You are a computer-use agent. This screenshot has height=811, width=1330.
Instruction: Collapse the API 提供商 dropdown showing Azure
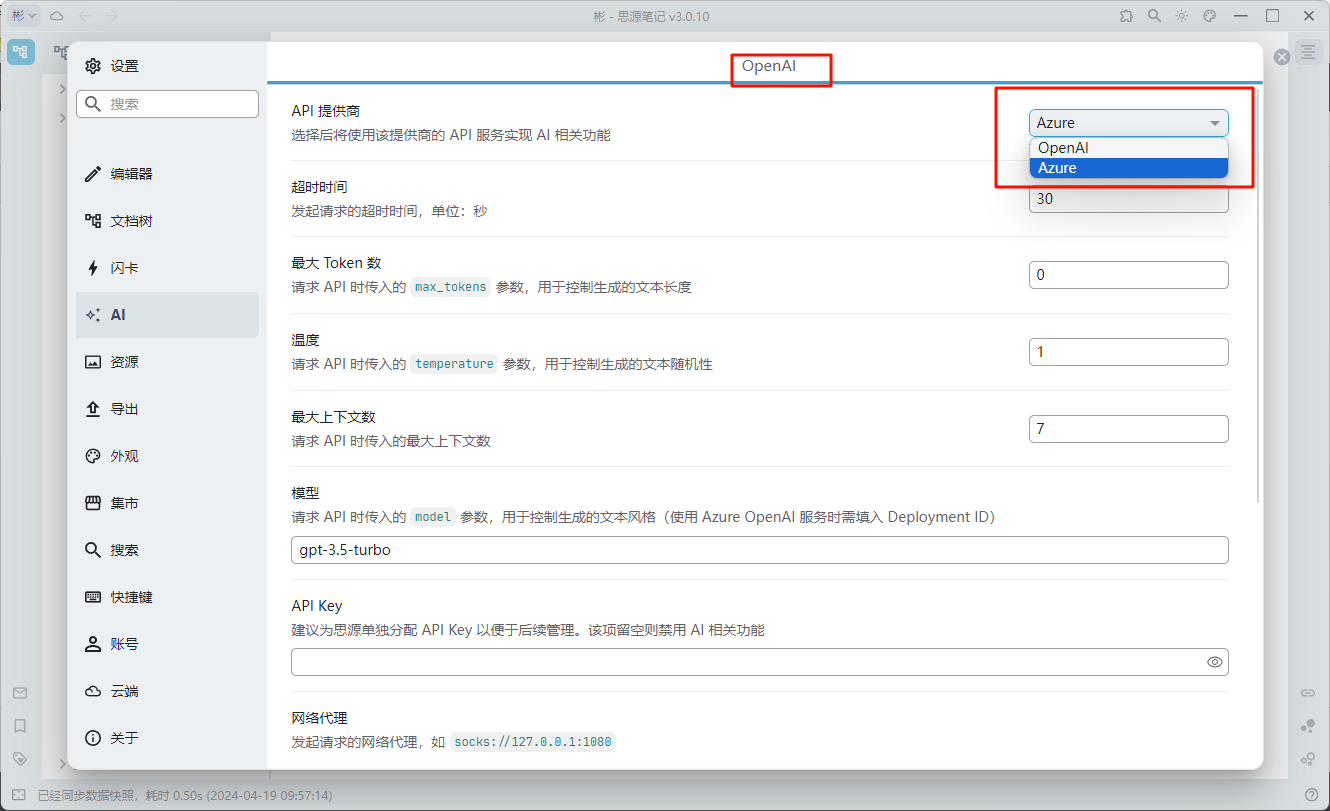coord(1128,123)
